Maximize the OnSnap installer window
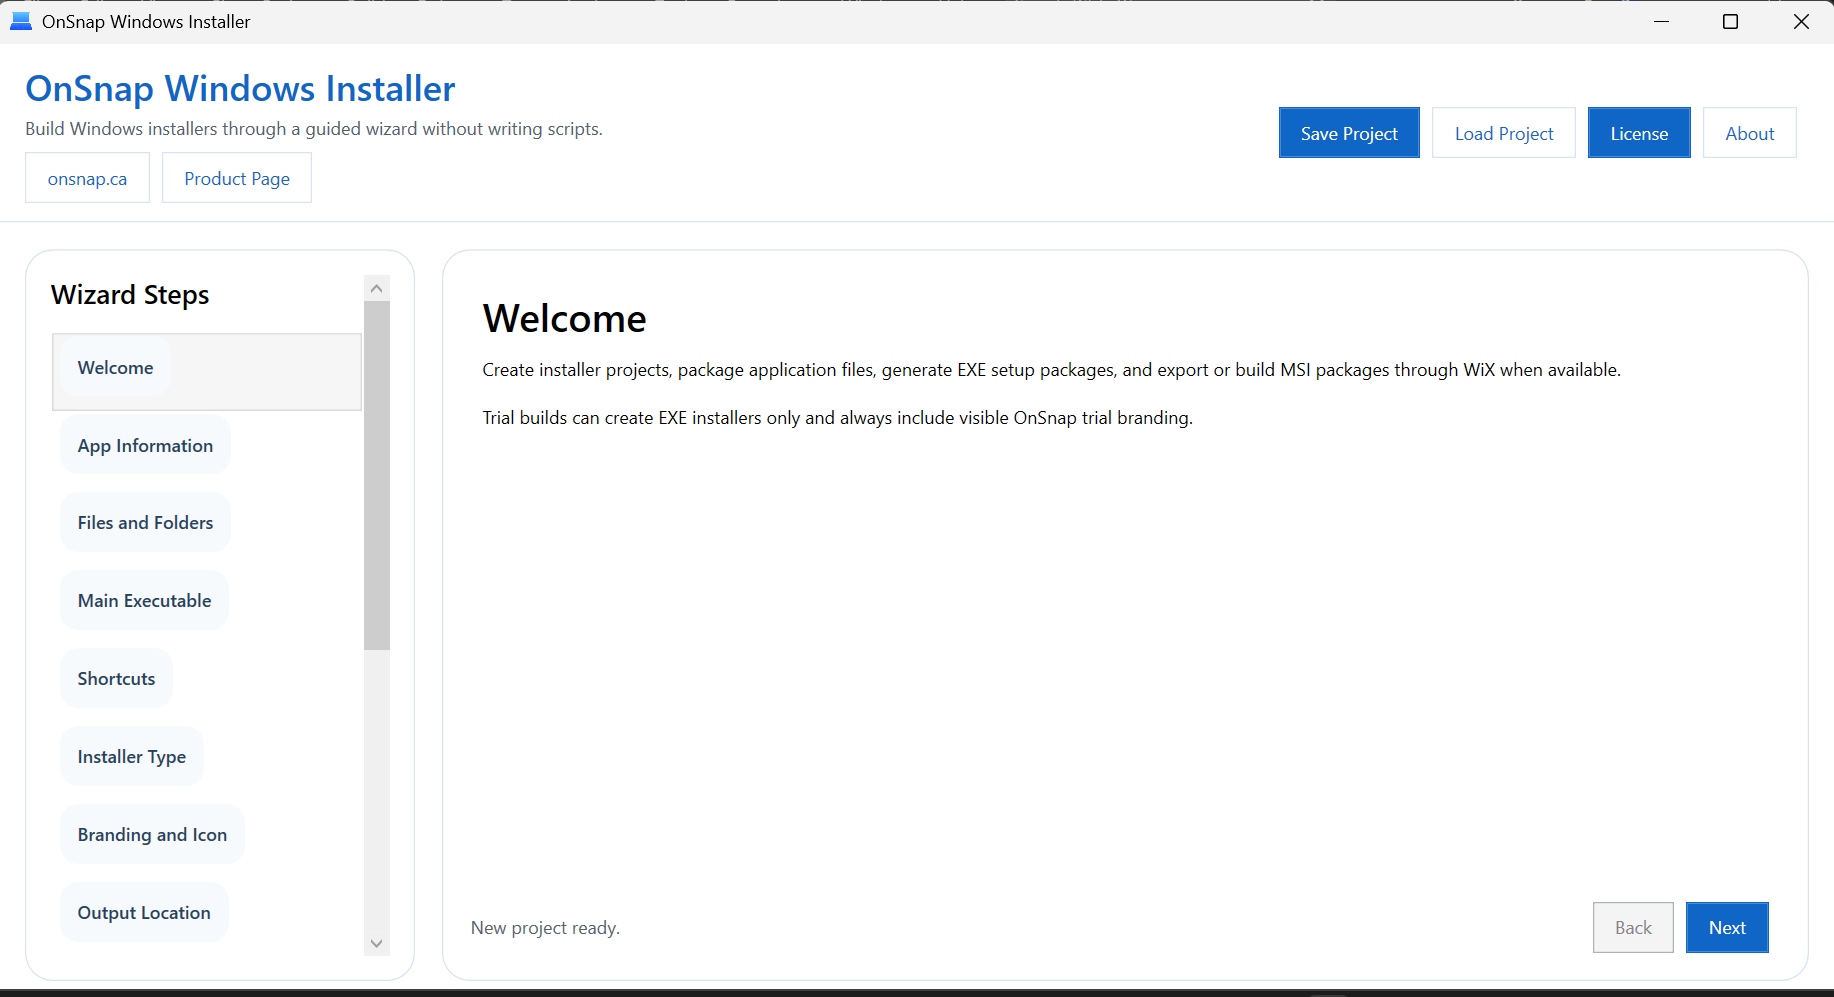Screen dimensions: 1834x997 1731,21
